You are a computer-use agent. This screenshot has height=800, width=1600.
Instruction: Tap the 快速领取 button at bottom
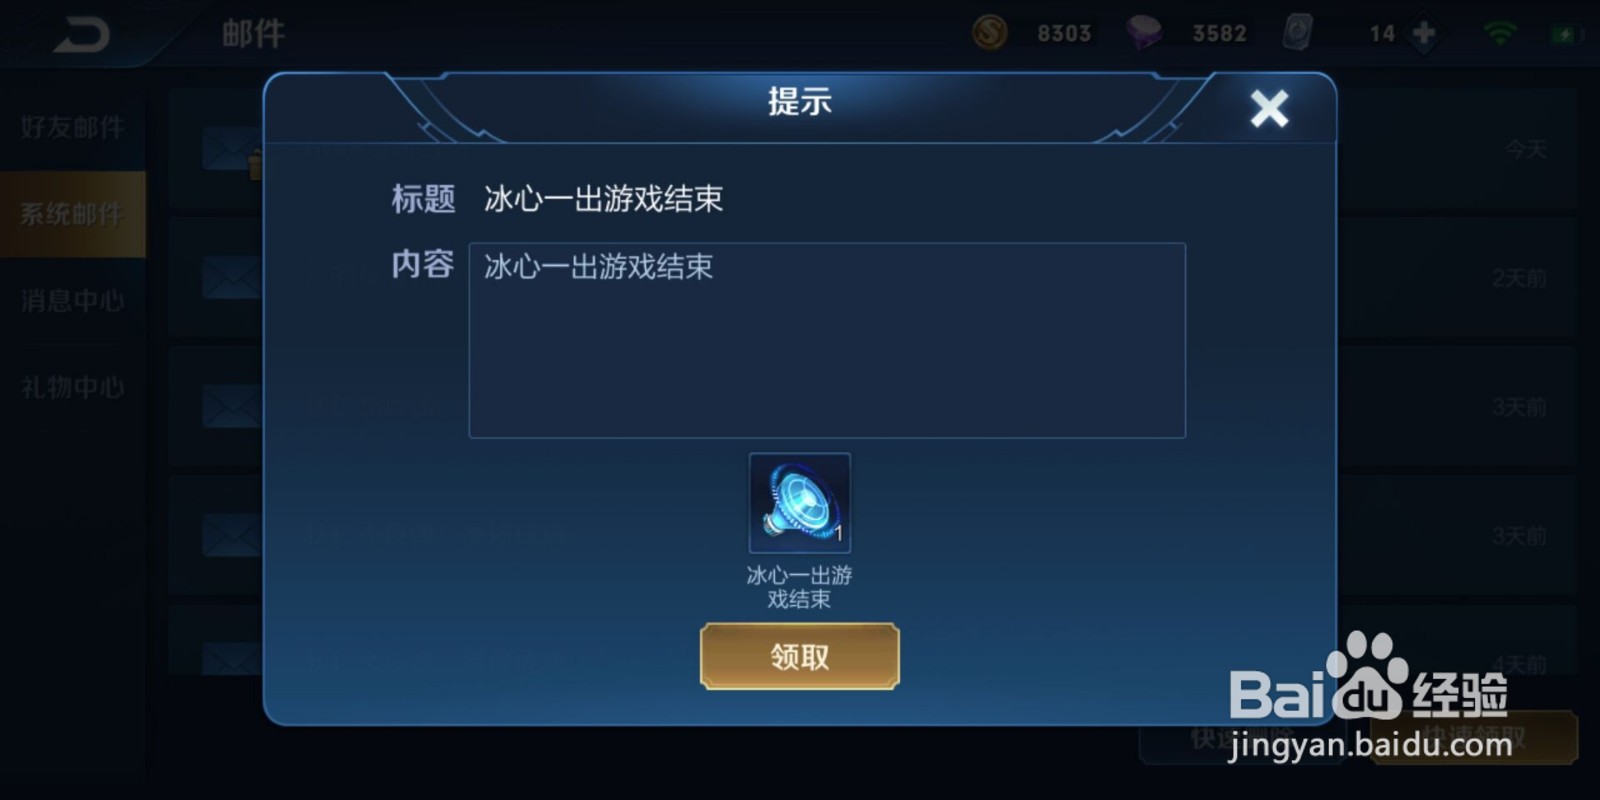pos(1474,738)
